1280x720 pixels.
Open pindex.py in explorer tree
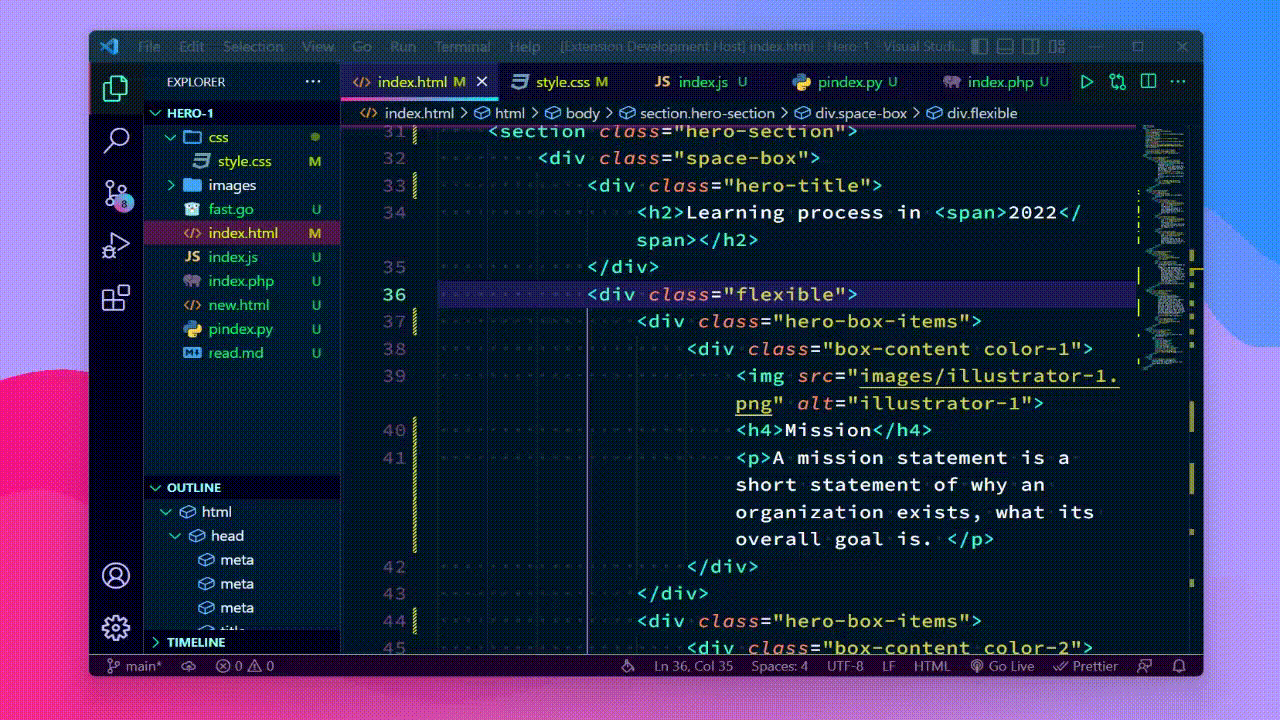(x=242, y=329)
